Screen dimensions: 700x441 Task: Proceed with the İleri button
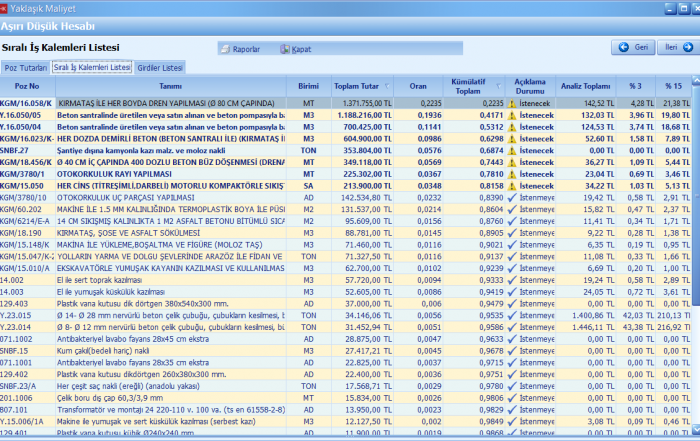[675, 47]
